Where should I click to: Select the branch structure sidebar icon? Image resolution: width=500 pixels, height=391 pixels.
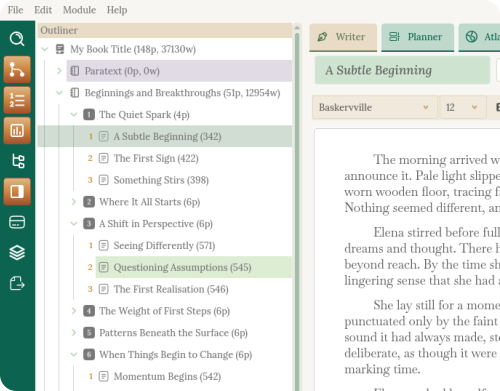17,69
